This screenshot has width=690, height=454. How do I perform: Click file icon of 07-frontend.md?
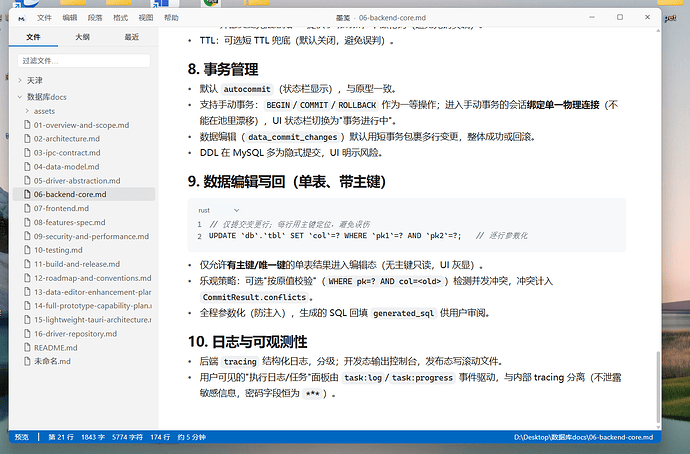pos(27,208)
